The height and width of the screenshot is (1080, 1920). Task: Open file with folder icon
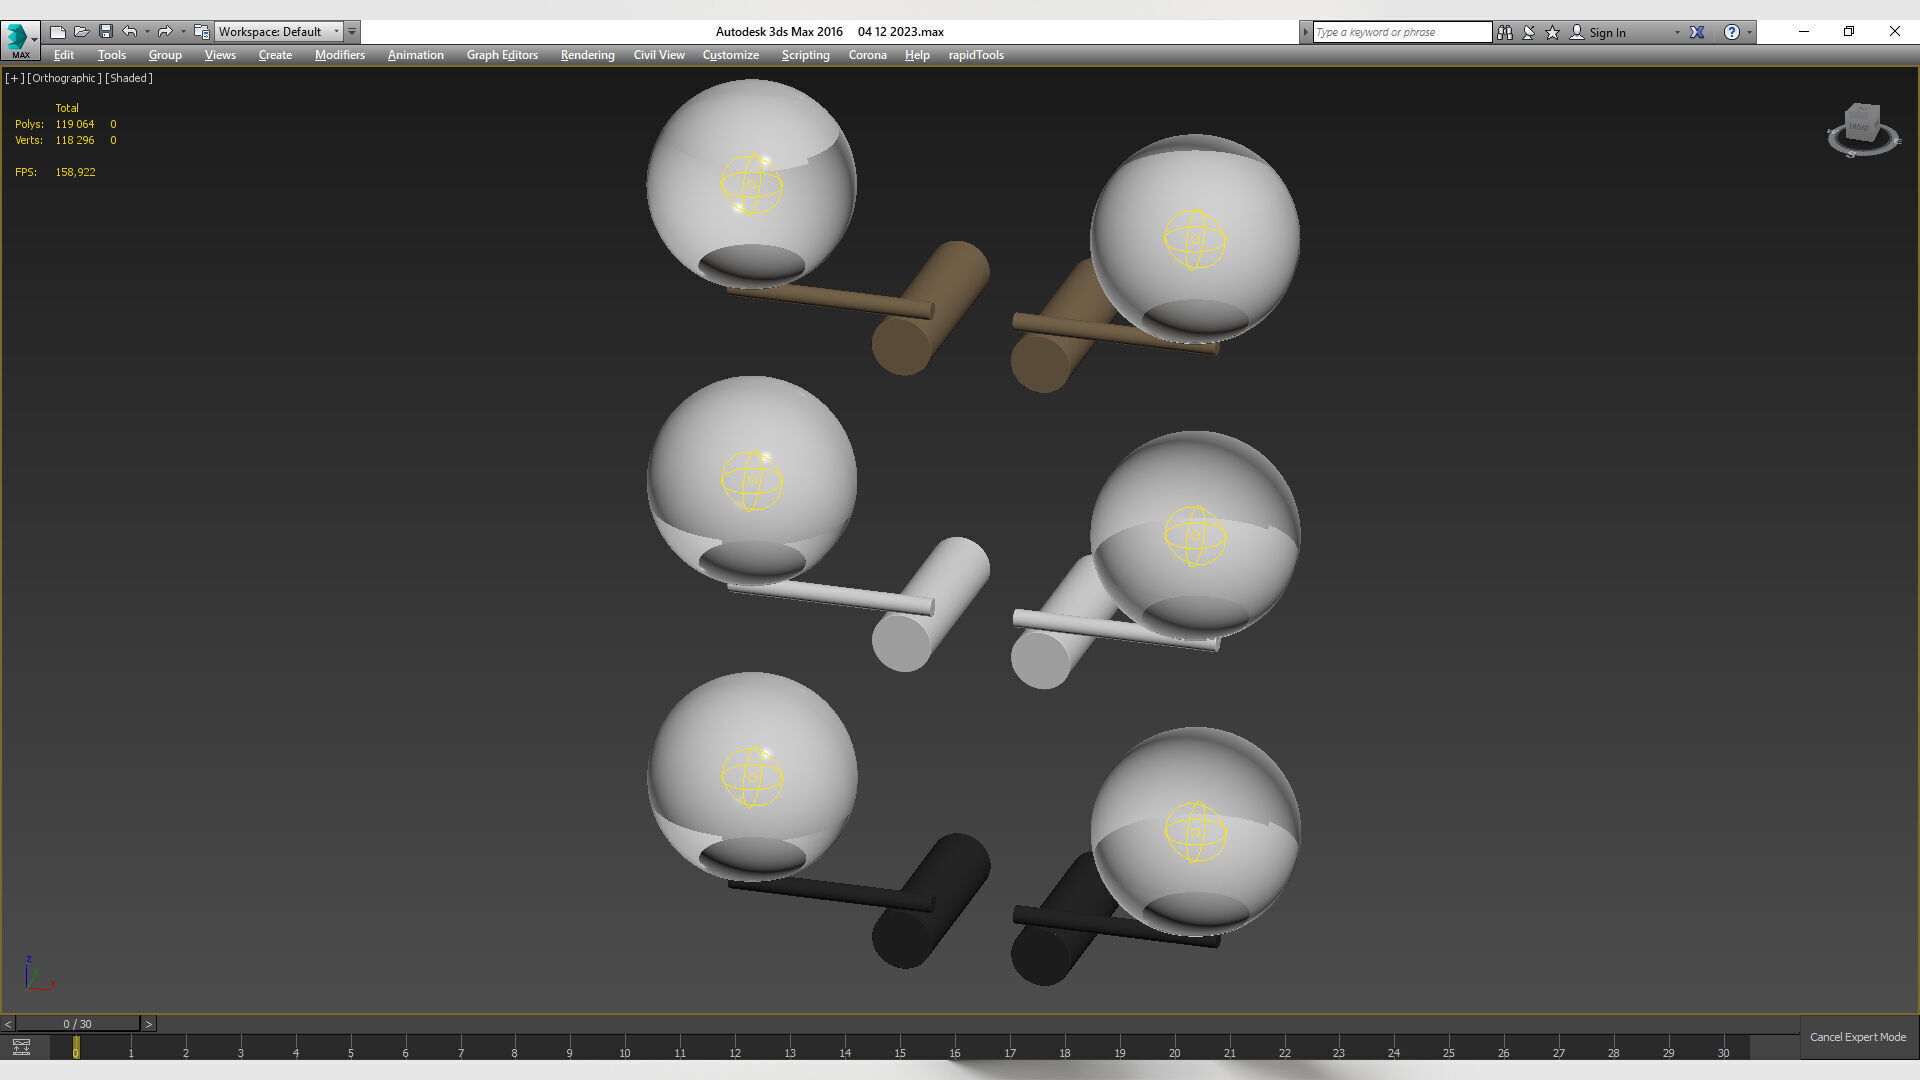[x=81, y=32]
